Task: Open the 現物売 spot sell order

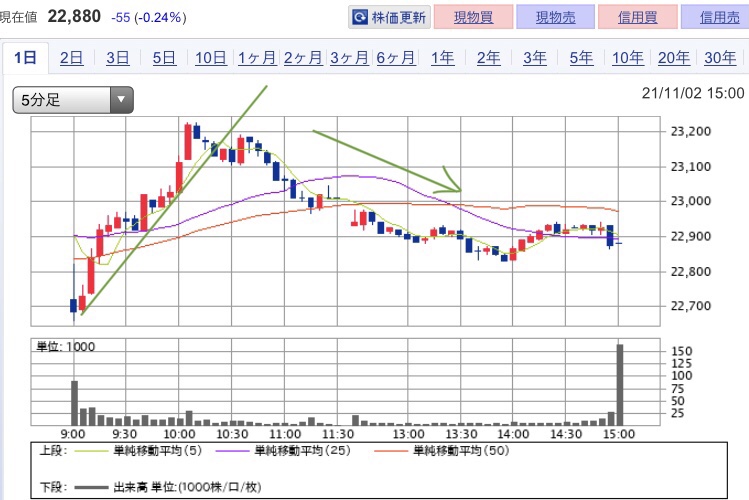Action: click(556, 18)
